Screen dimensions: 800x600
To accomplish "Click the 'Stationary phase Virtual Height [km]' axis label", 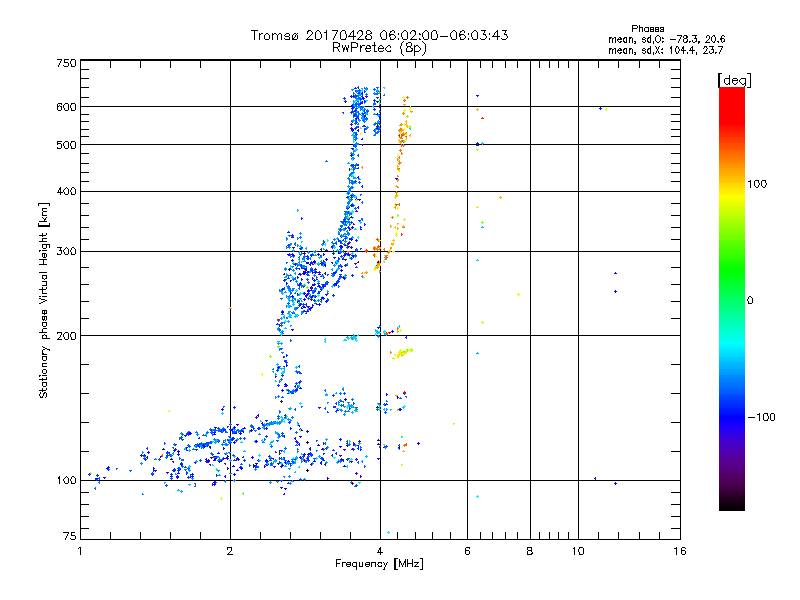I will click(43, 300).
